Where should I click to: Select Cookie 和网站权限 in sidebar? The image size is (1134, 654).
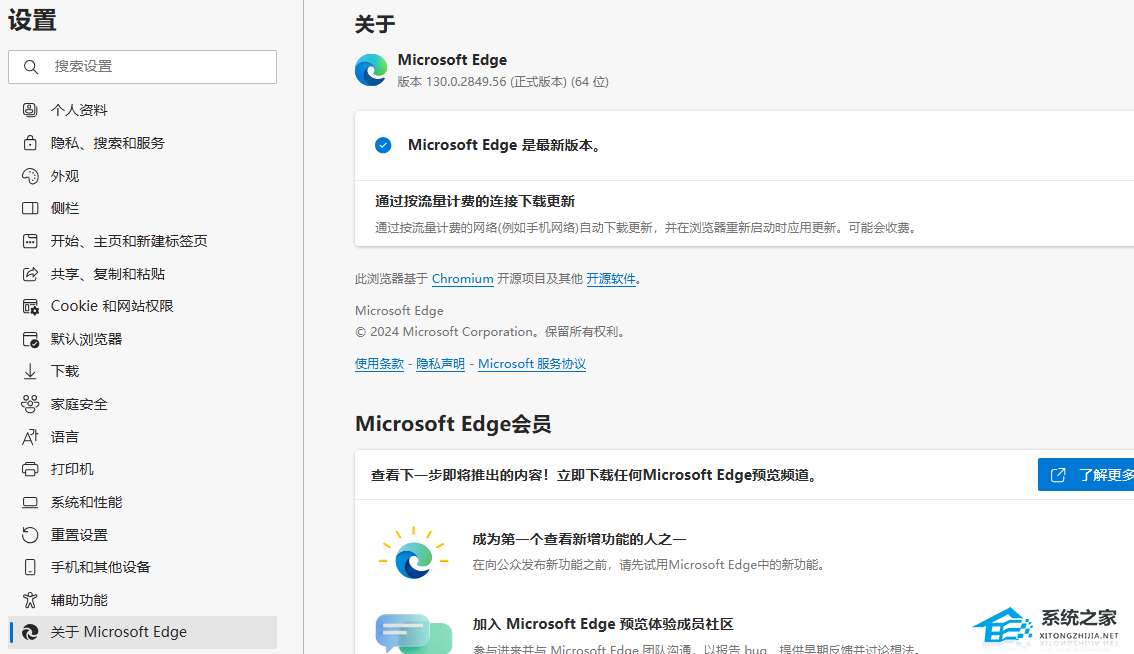pos(142,306)
